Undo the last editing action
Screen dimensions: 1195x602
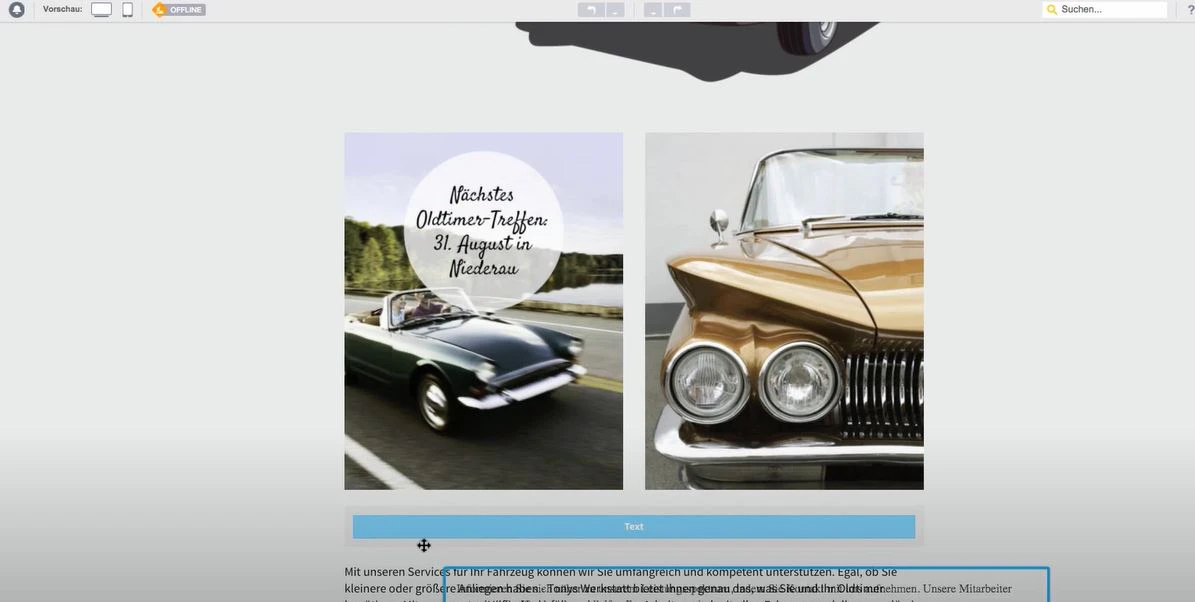(x=589, y=8)
